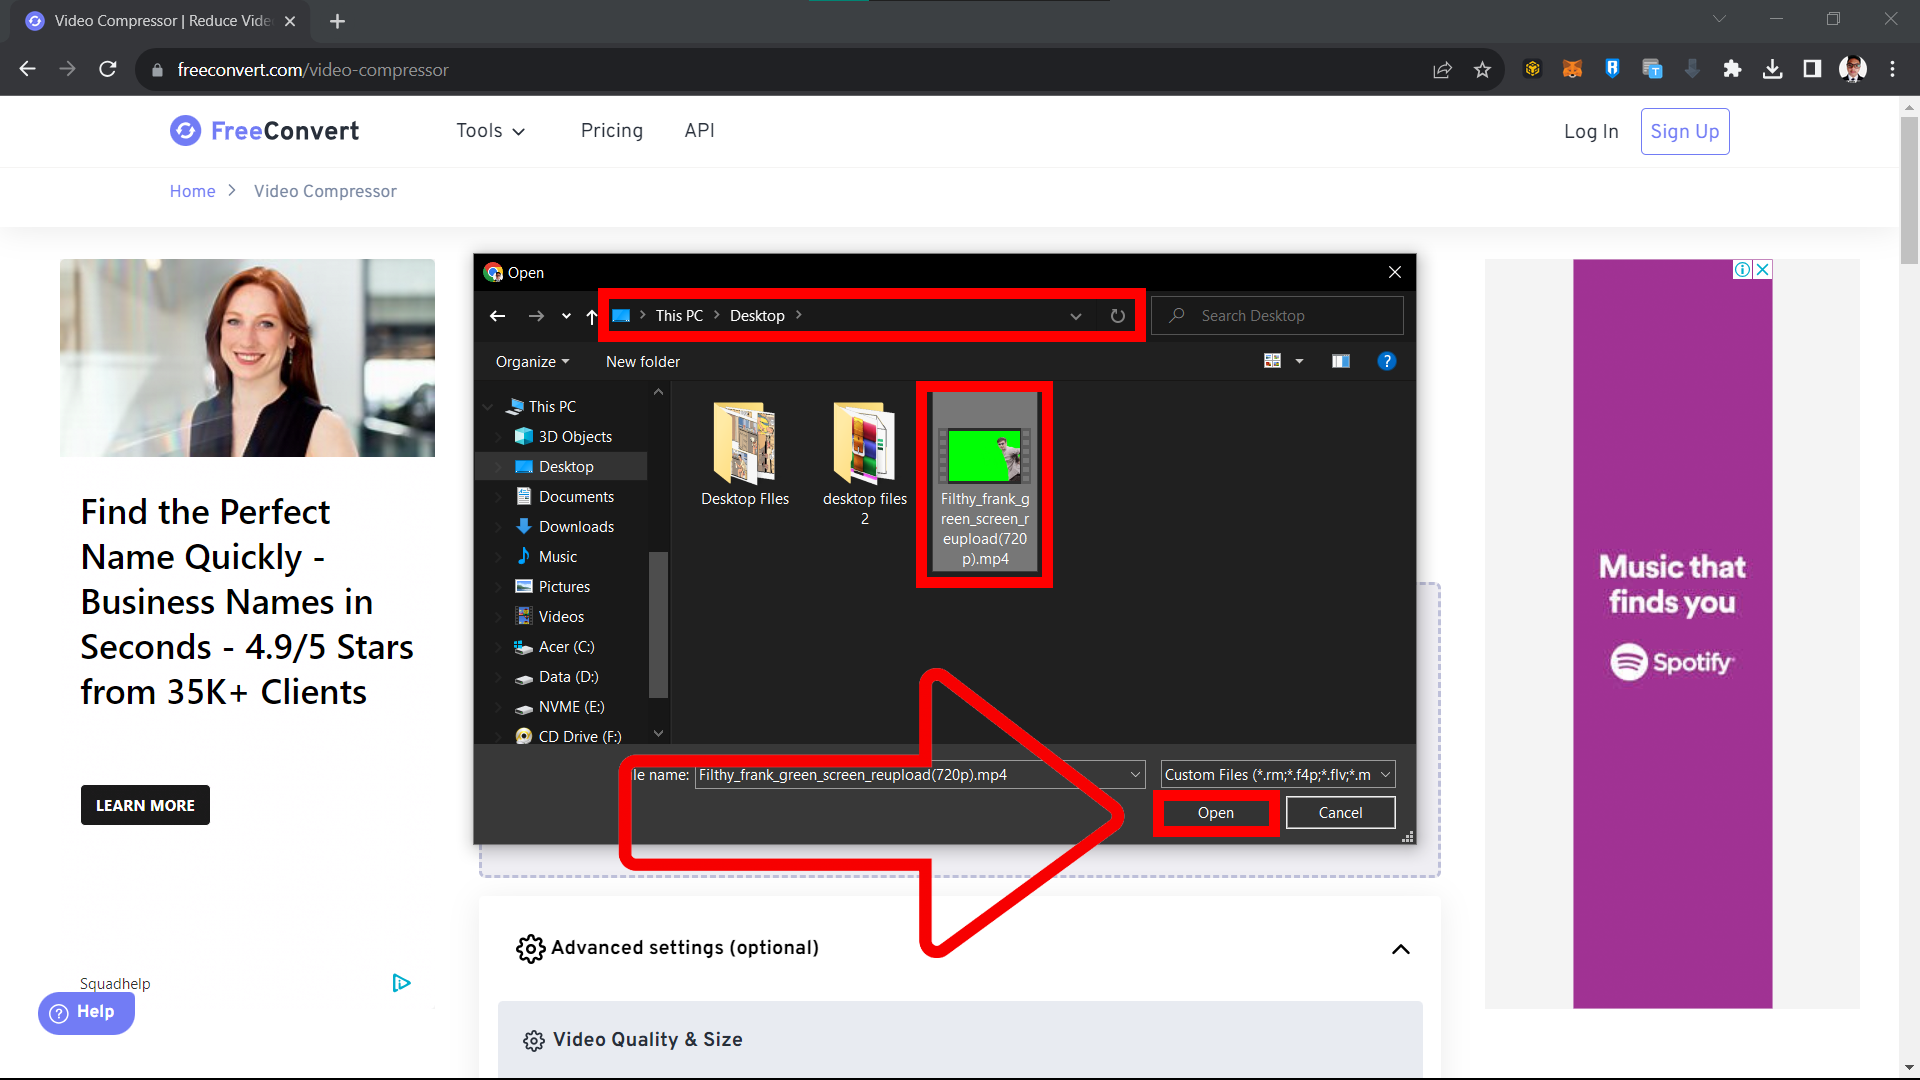Click the Help question mark in Open dialog
This screenshot has width=1920, height=1080.
tap(1387, 361)
